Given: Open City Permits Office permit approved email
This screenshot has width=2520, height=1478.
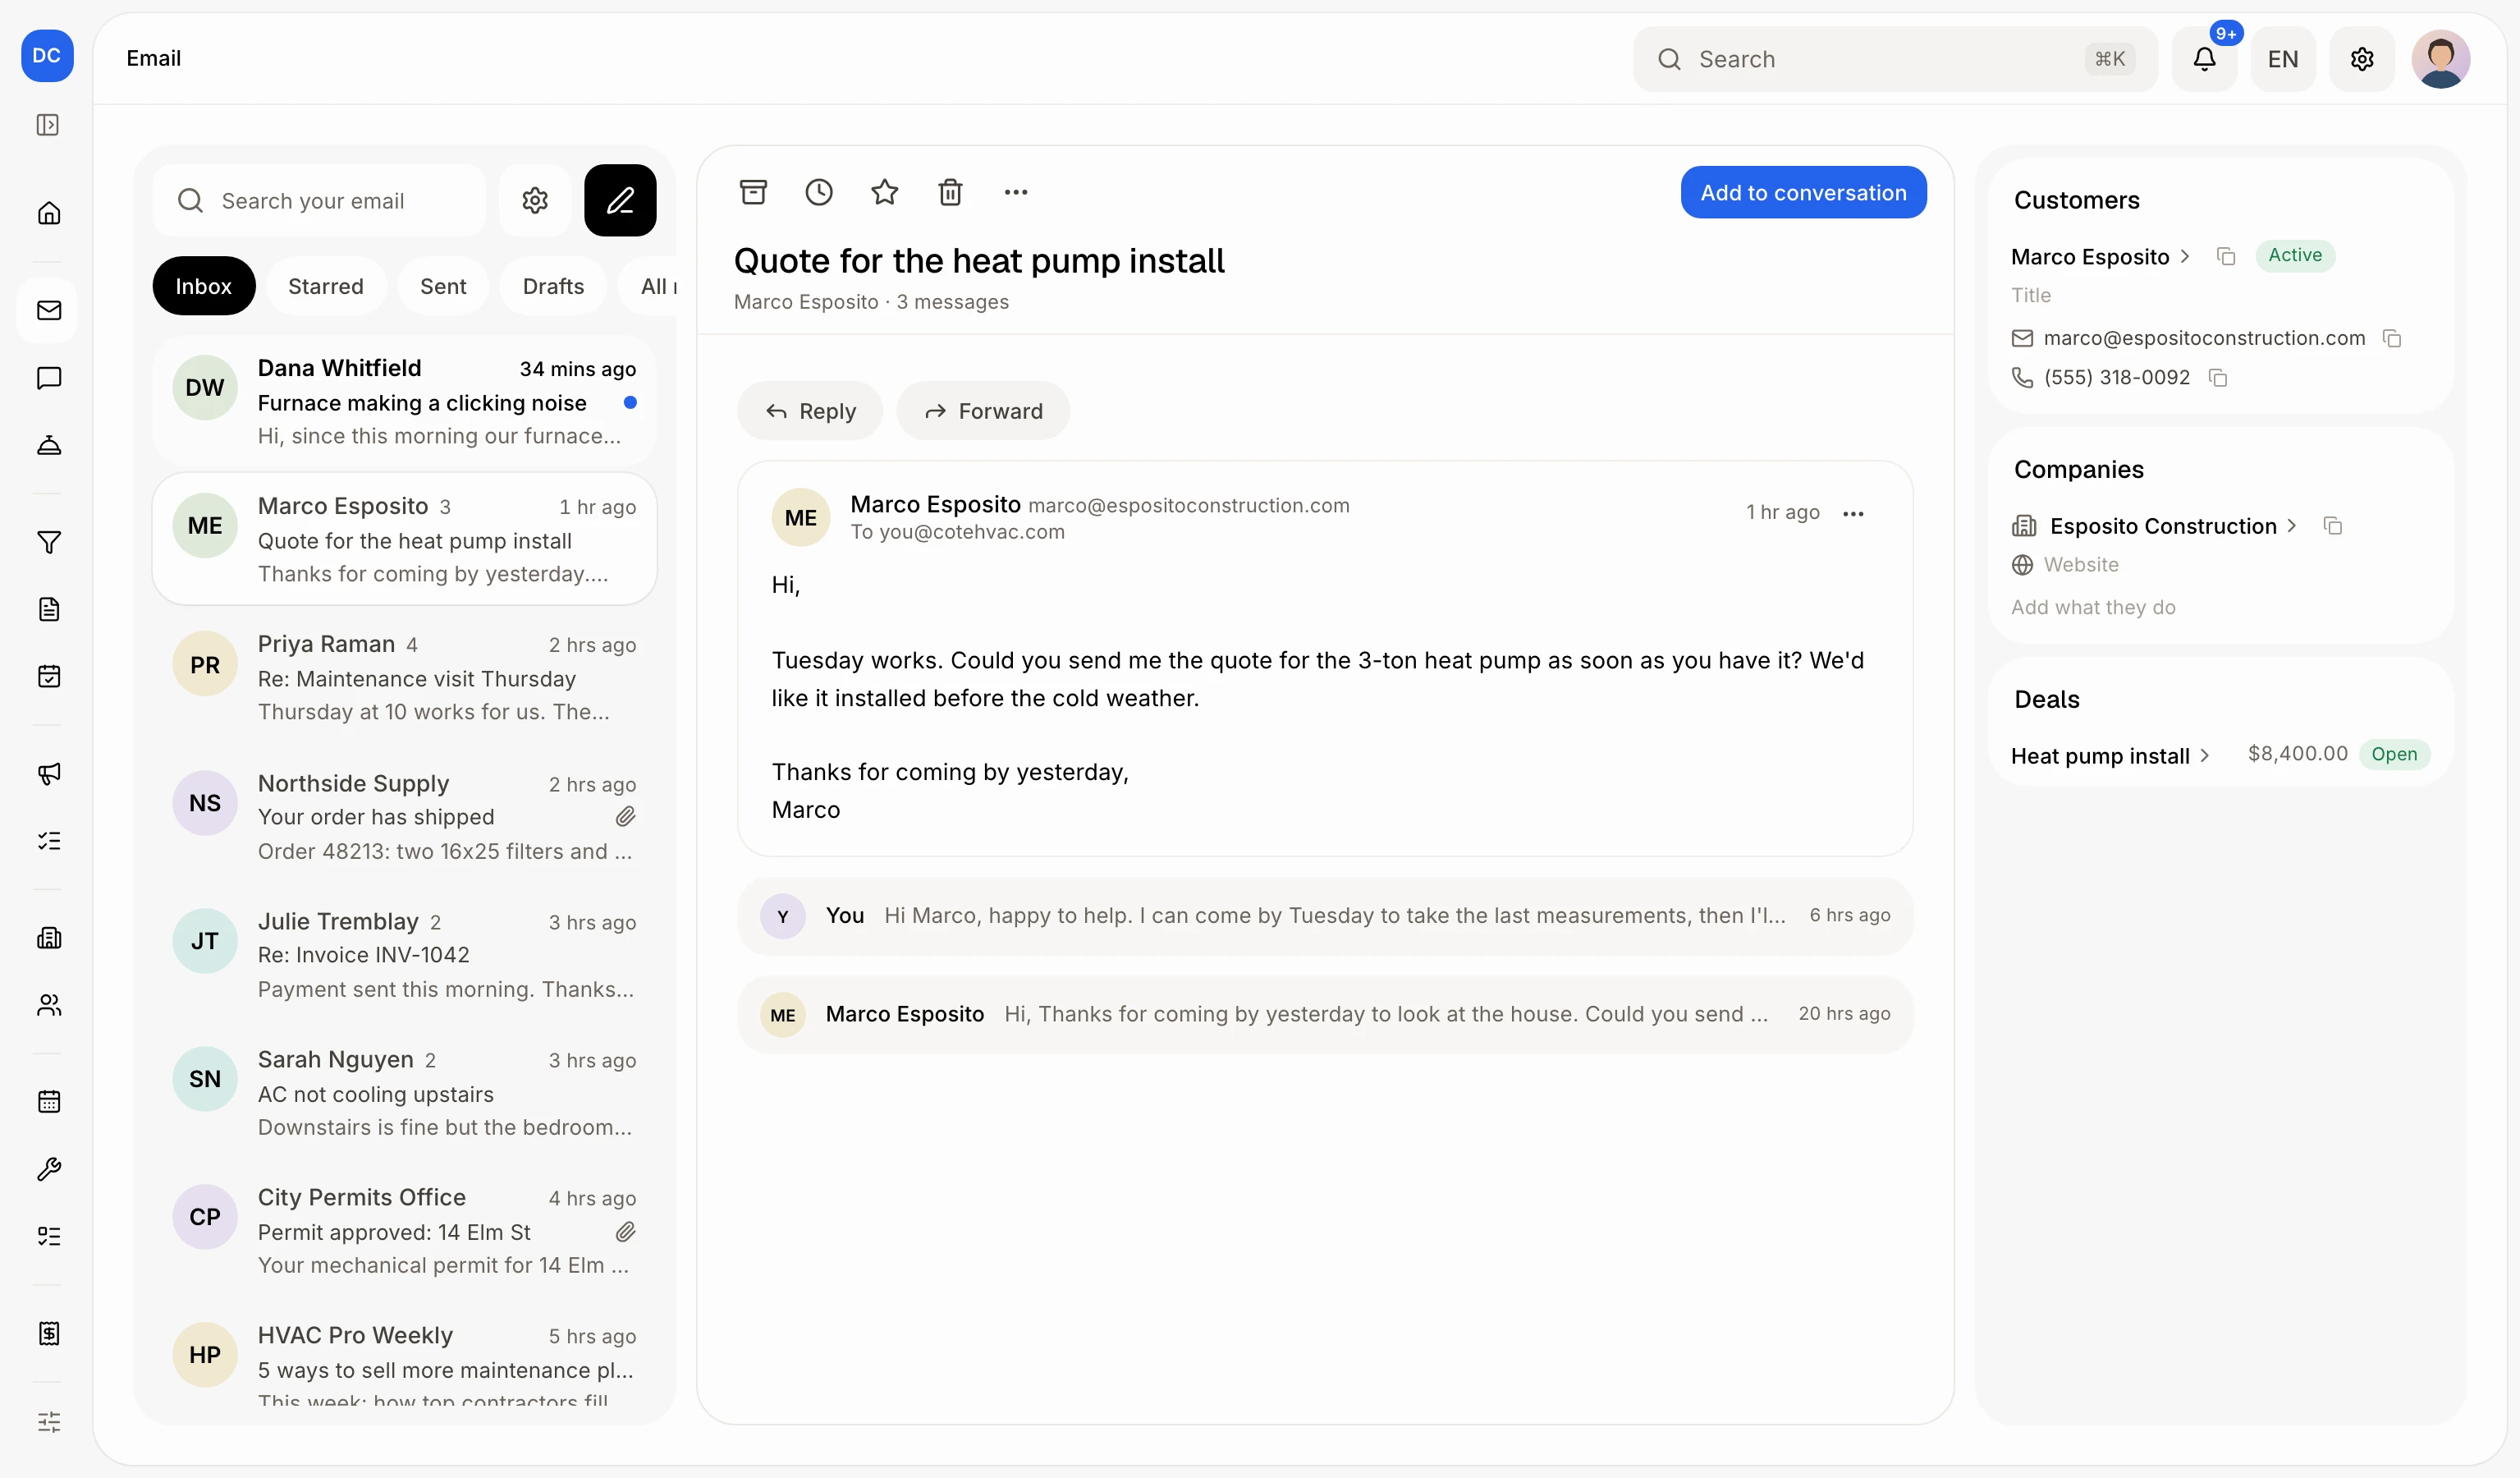Looking at the screenshot, I should pyautogui.click(x=404, y=1230).
